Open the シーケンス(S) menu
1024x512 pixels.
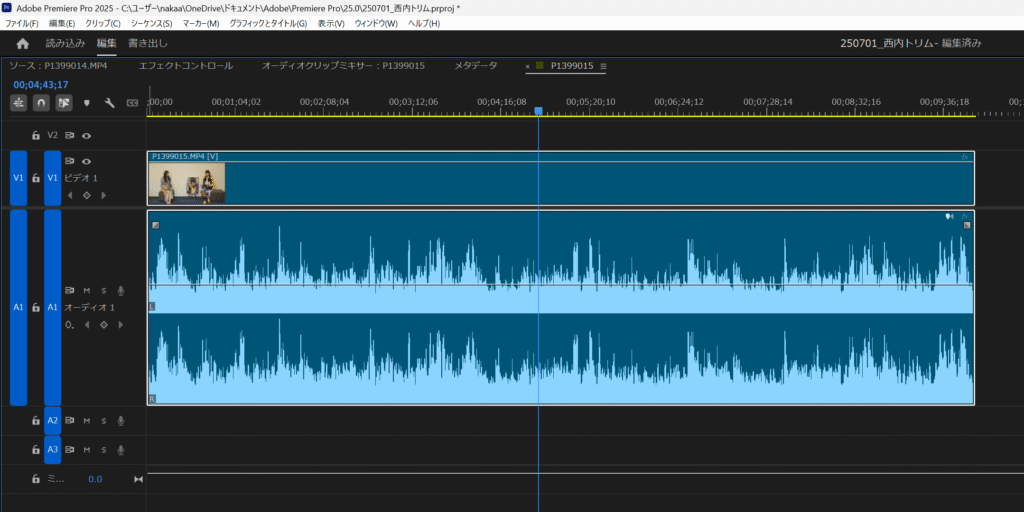[153, 23]
